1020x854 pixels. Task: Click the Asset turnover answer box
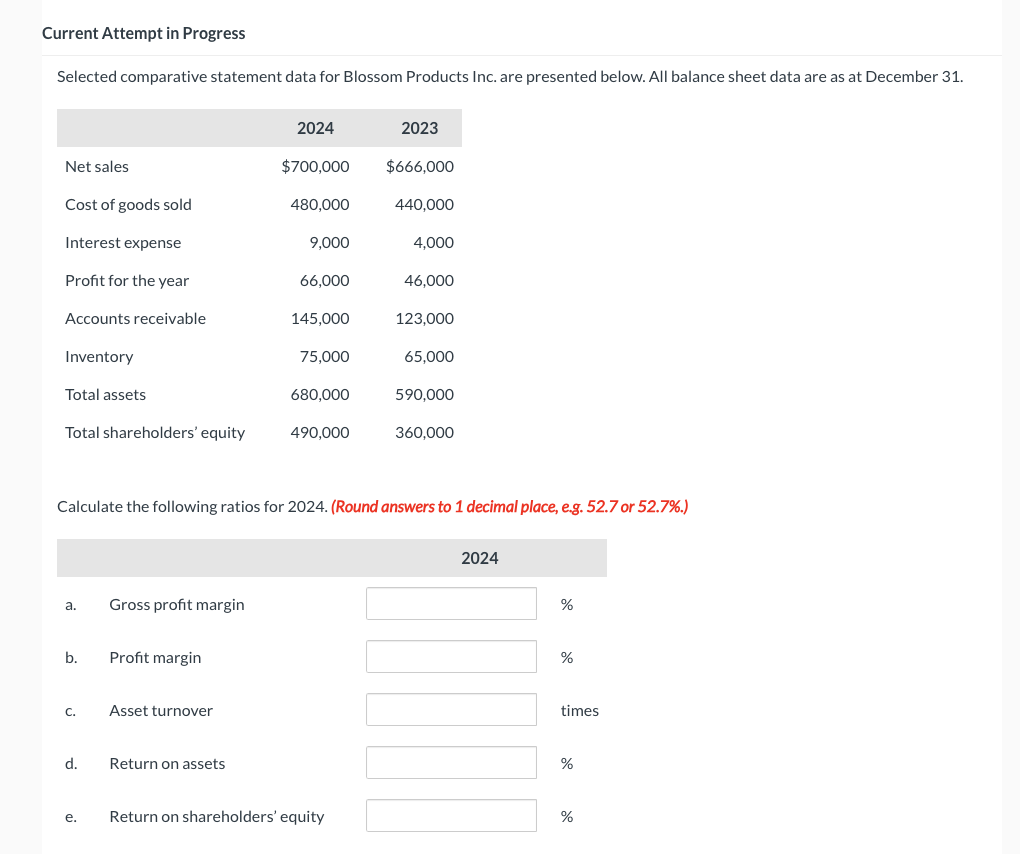(451, 709)
